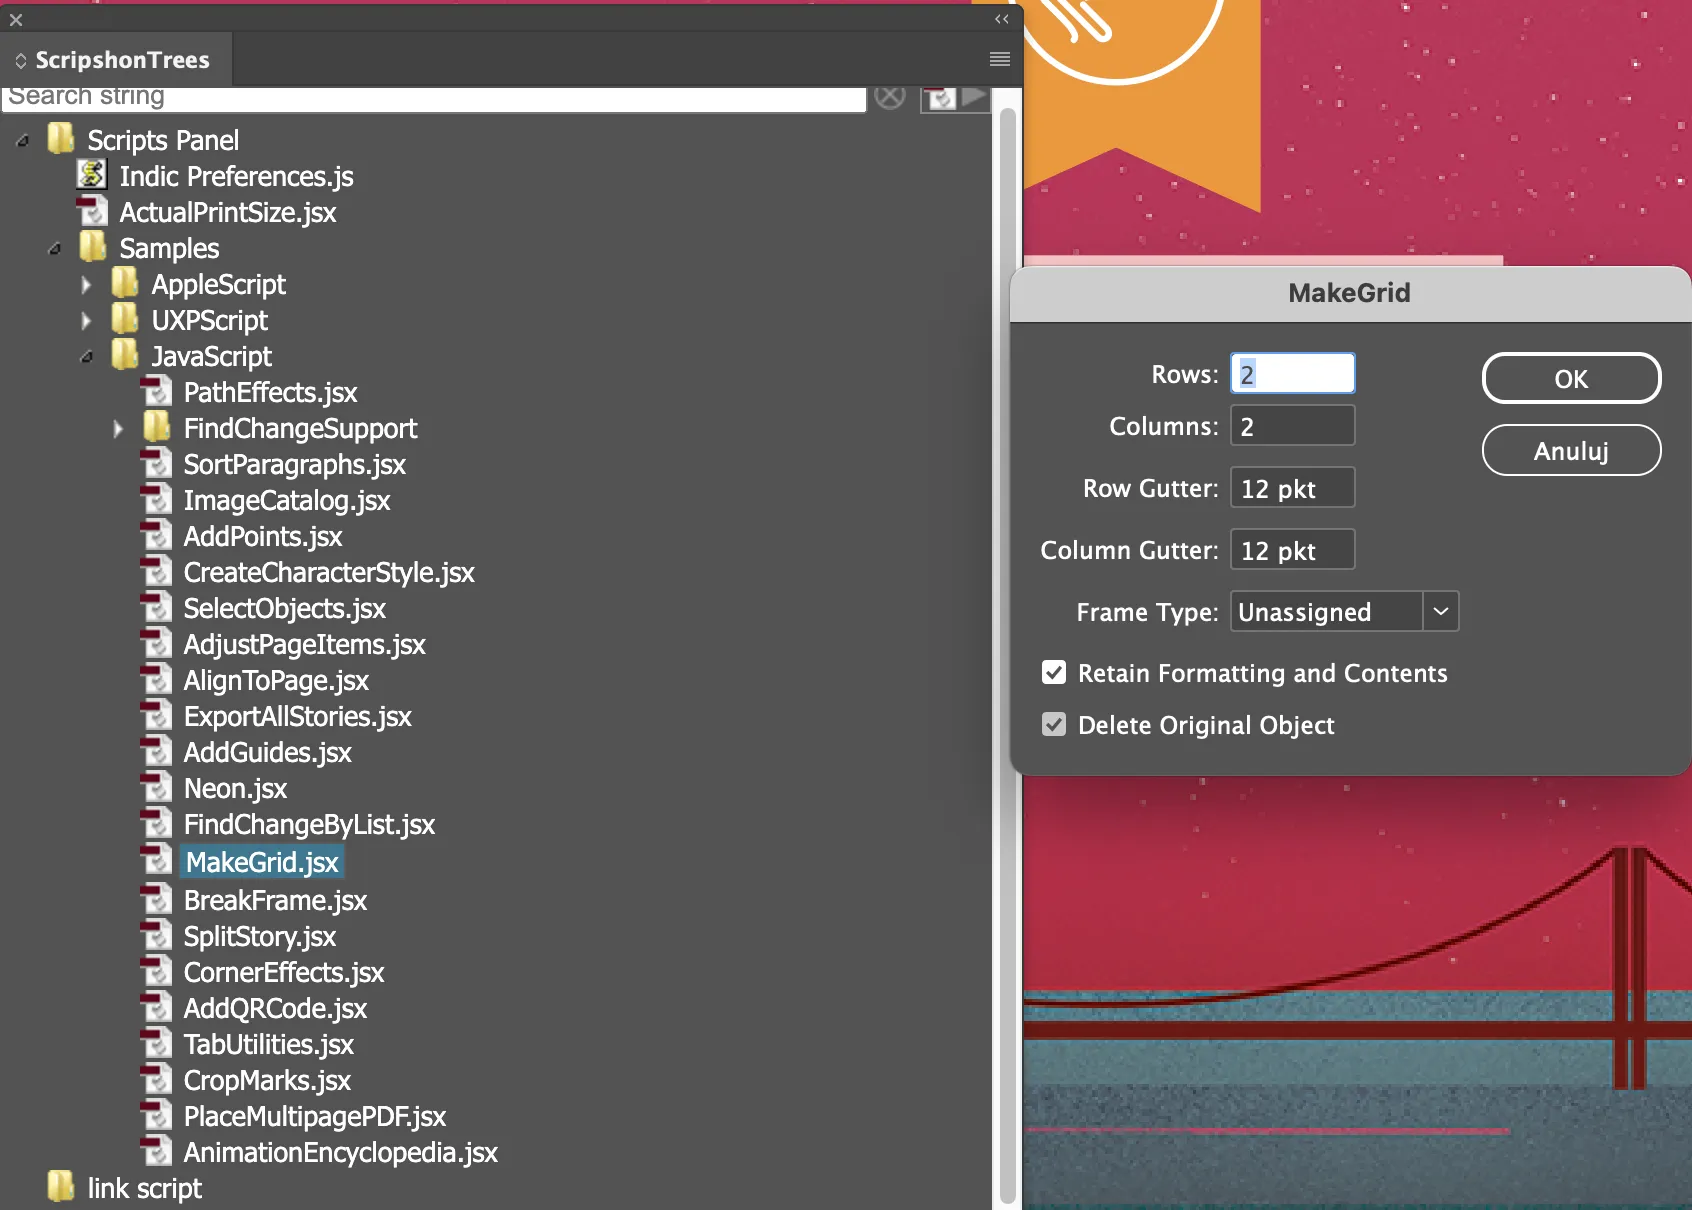The height and width of the screenshot is (1210, 1692).
Task: Click the Indic Preferences.js script icon
Action: click(92, 176)
